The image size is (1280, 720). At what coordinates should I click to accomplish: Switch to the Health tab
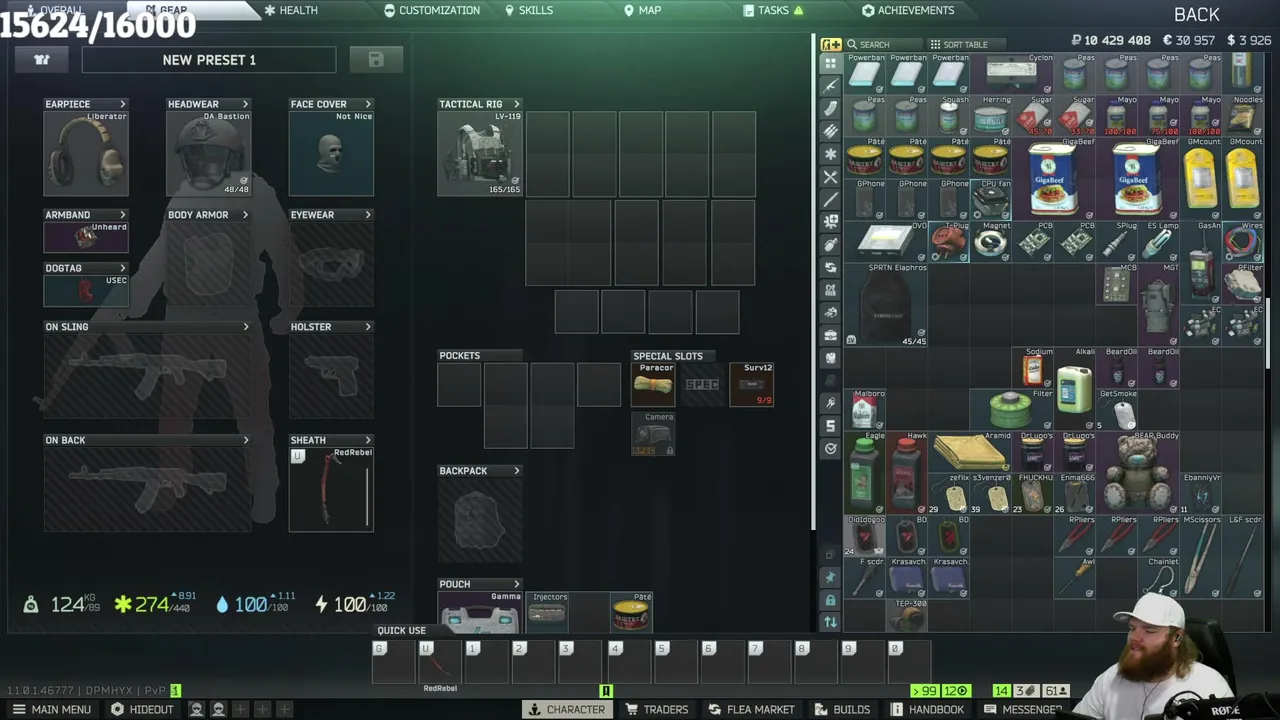tap(291, 10)
